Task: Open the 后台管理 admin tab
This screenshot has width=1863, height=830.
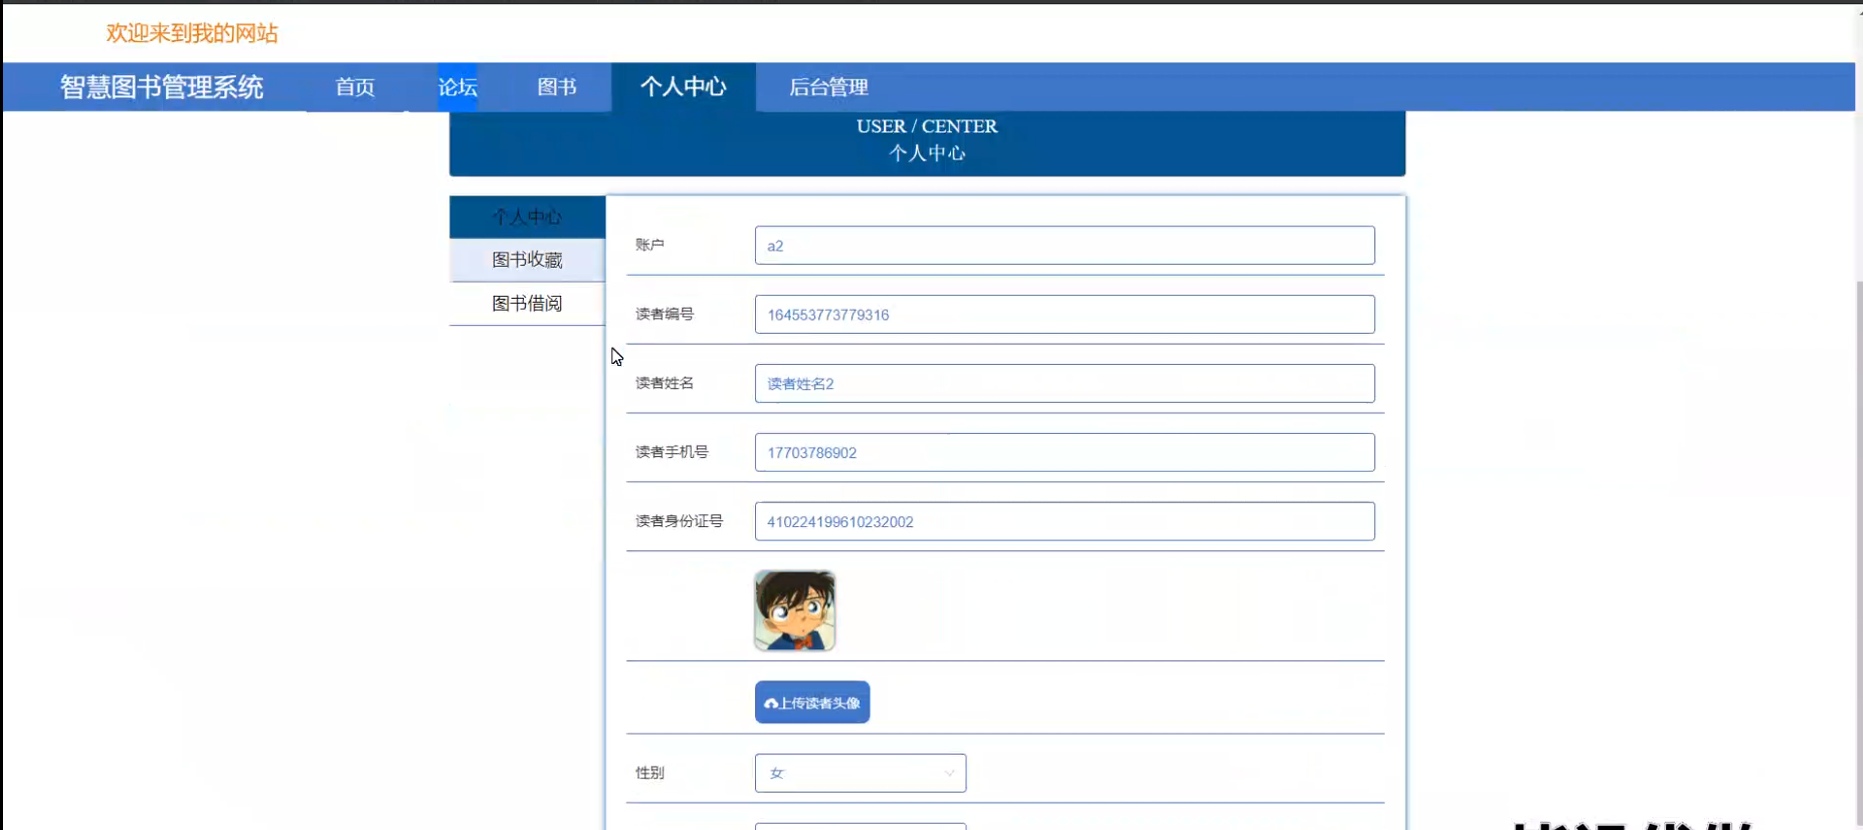Action: 828,87
